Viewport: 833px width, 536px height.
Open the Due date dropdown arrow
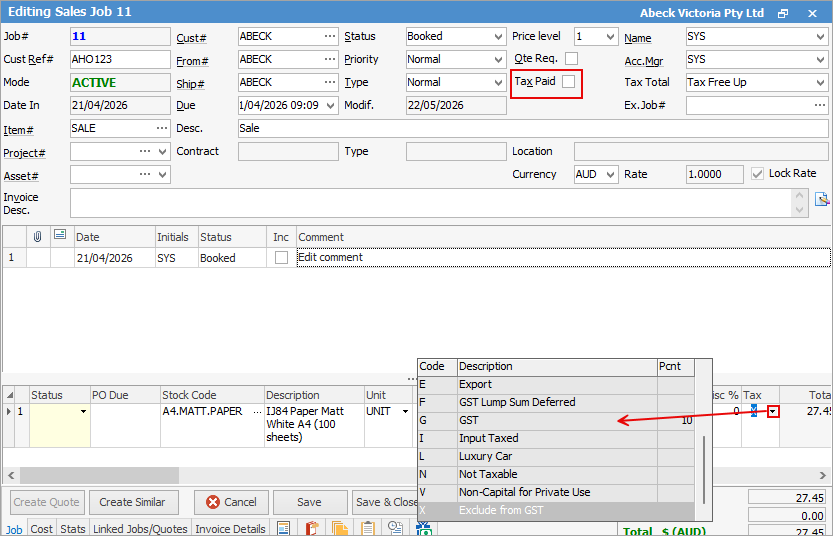330,105
